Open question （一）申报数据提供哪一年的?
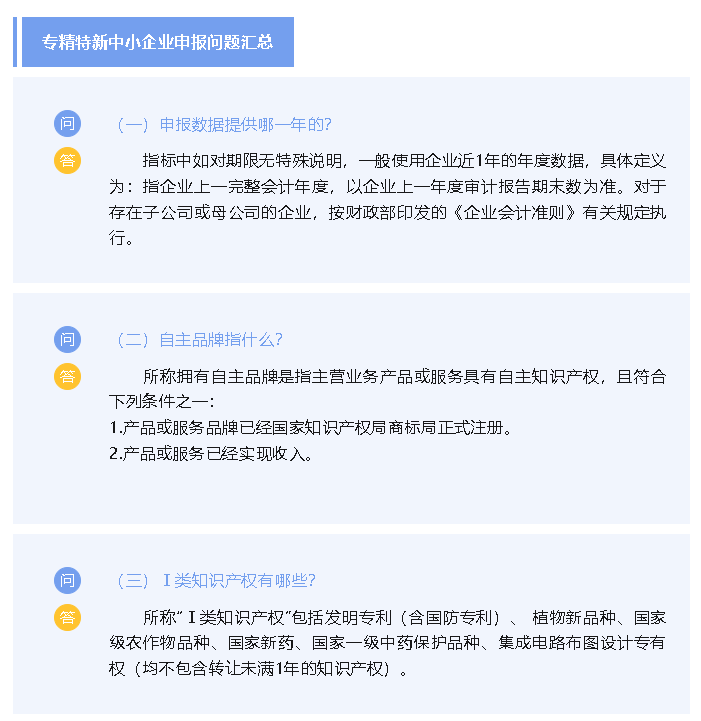Viewport: 701px width, 721px height. coord(223,125)
